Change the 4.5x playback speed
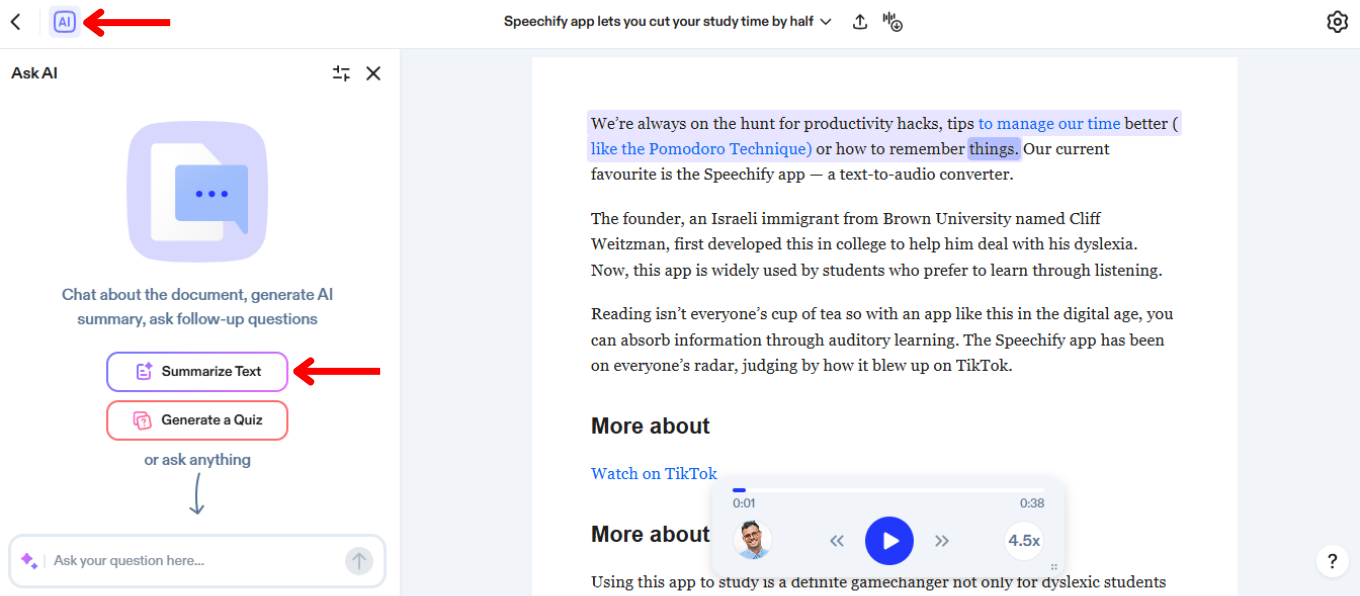This screenshot has height=596, width=1360. (x=1024, y=540)
